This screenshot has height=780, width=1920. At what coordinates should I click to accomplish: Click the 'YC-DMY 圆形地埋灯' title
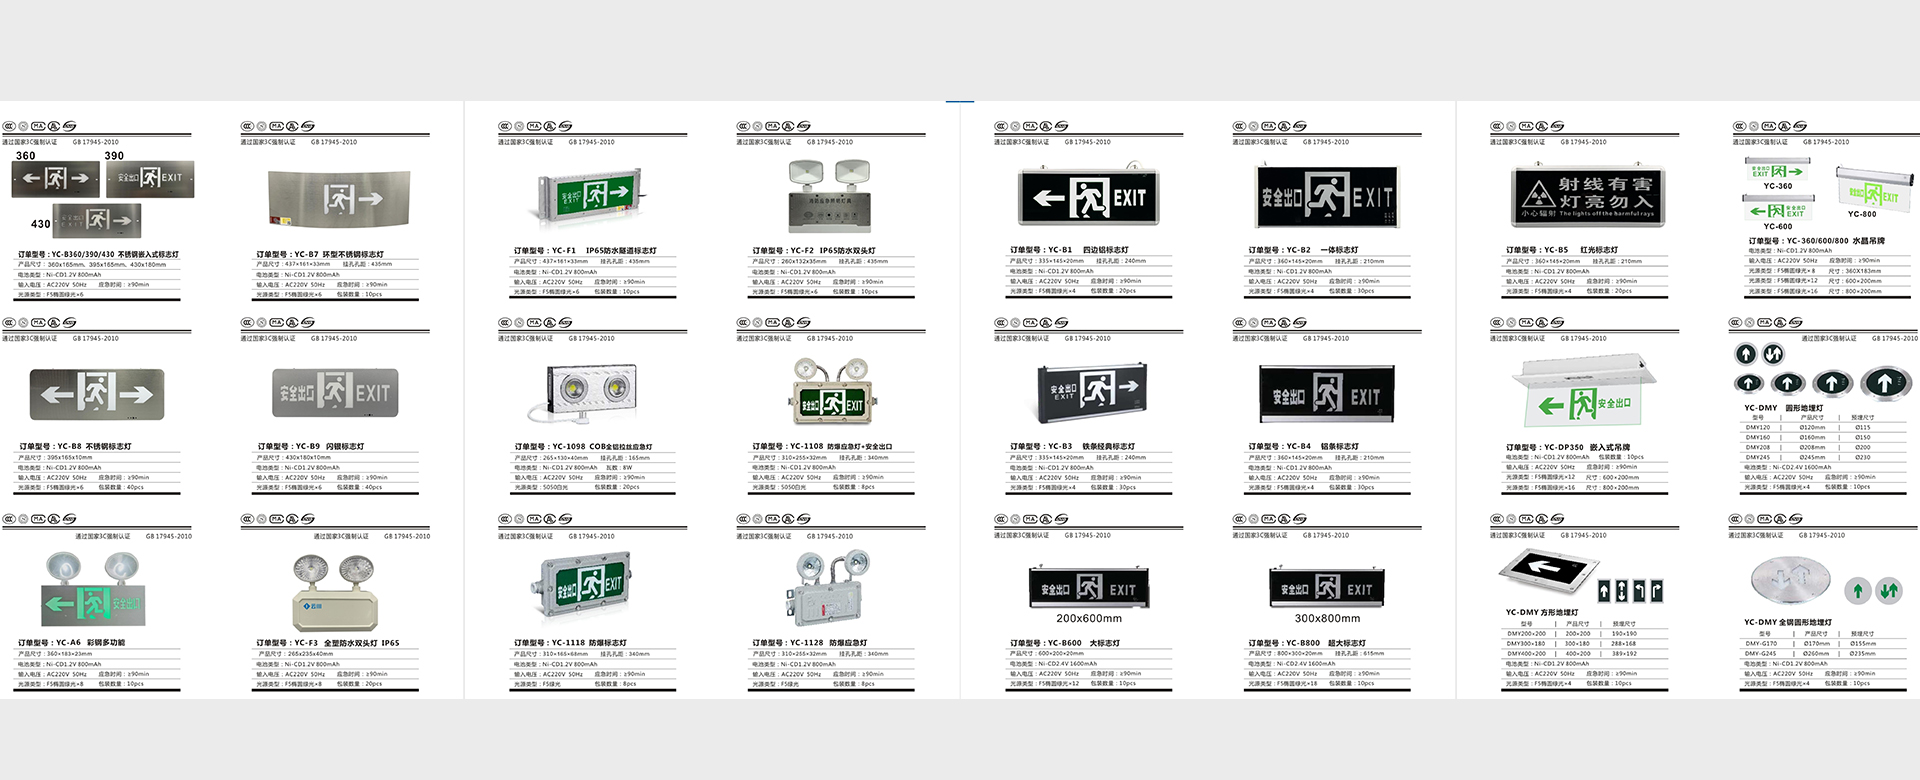click(x=1783, y=408)
